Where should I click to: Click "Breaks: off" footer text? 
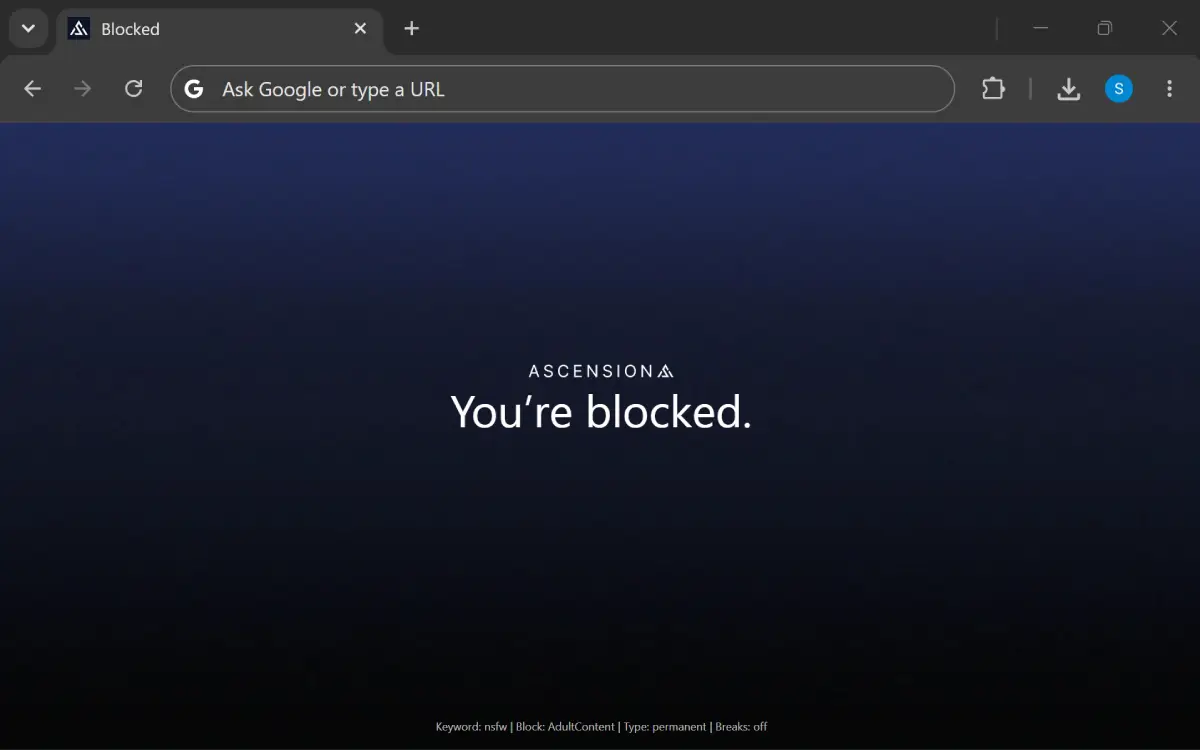point(741,727)
